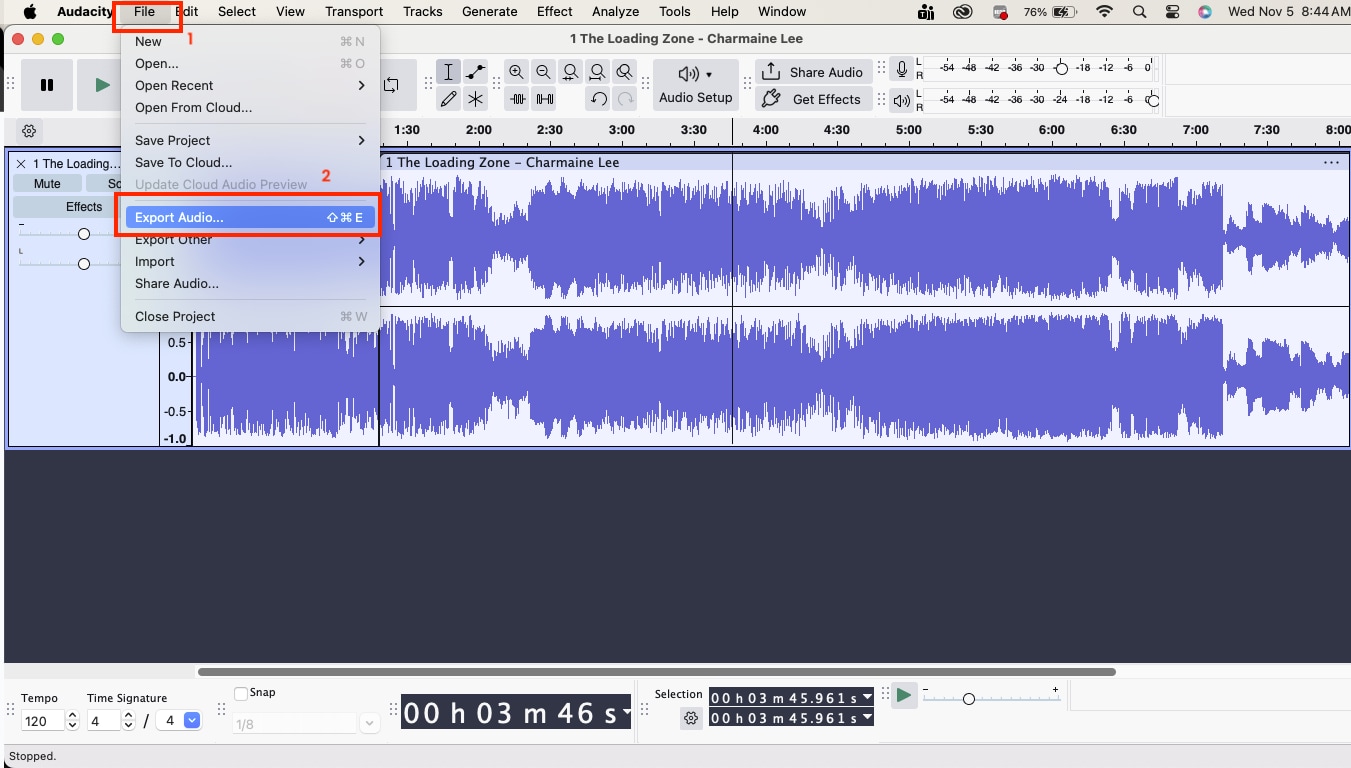Viewport: 1351px width, 768px height.
Task: Trim audio outside the selection
Action: pyautogui.click(x=518, y=98)
